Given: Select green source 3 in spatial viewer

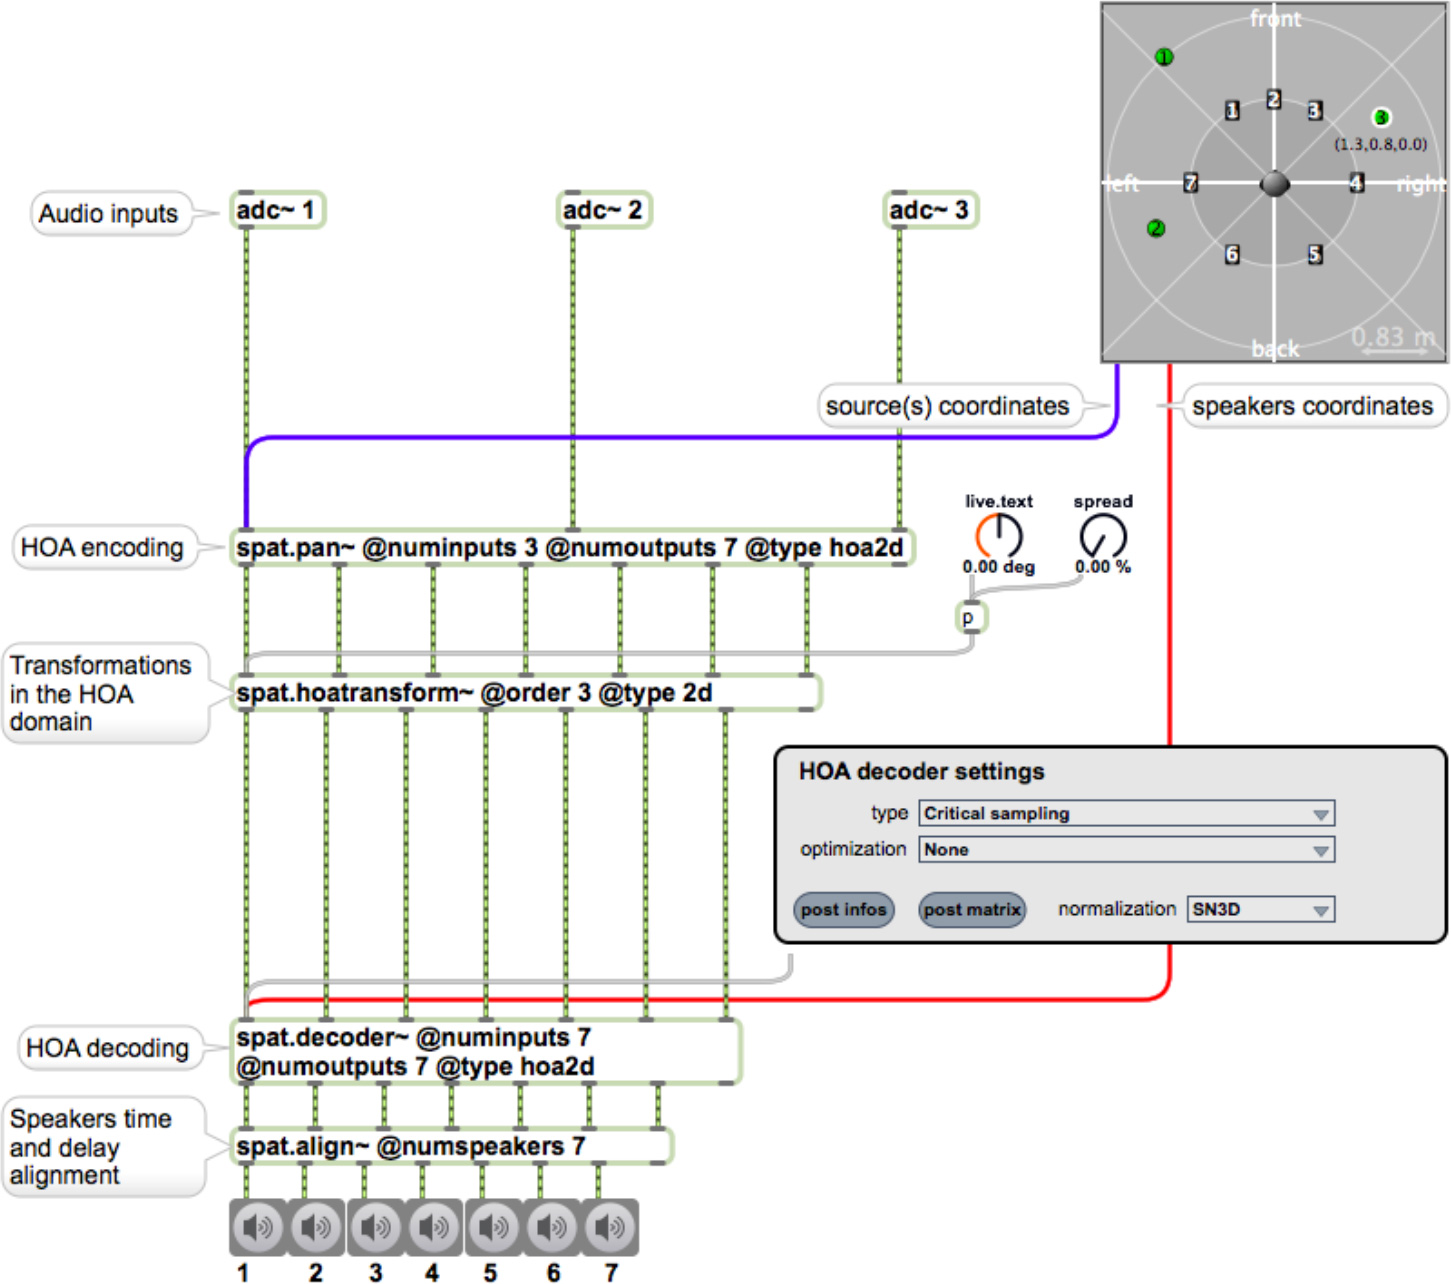Looking at the screenshot, I should (x=1381, y=117).
